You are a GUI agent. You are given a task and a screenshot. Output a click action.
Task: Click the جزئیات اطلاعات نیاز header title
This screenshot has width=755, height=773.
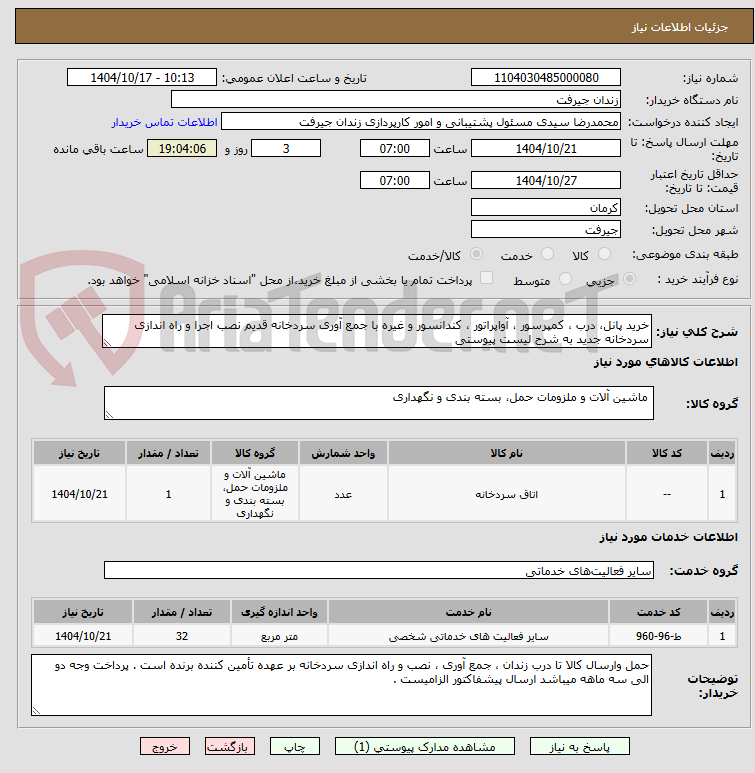[680, 27]
